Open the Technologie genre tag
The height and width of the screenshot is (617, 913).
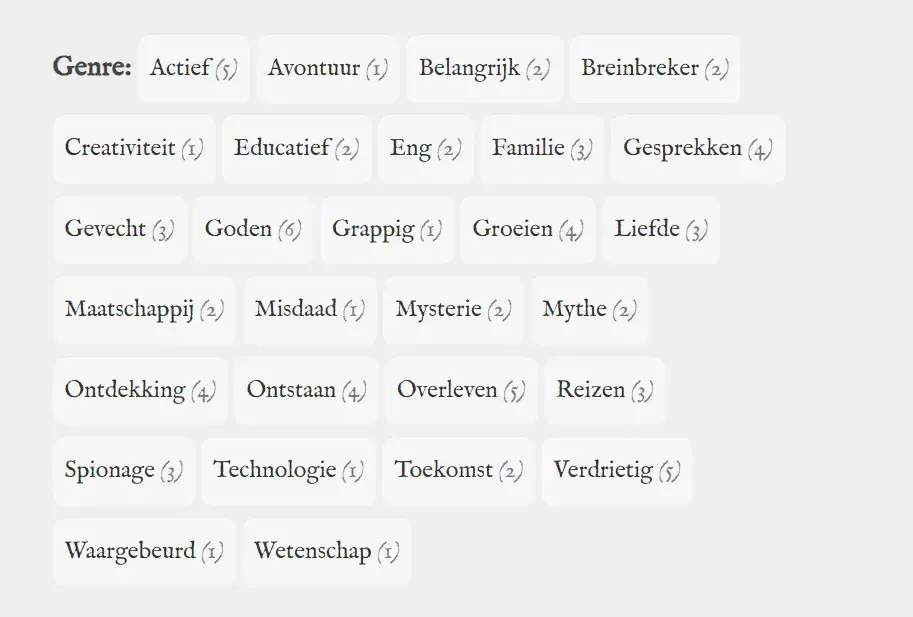[288, 470]
